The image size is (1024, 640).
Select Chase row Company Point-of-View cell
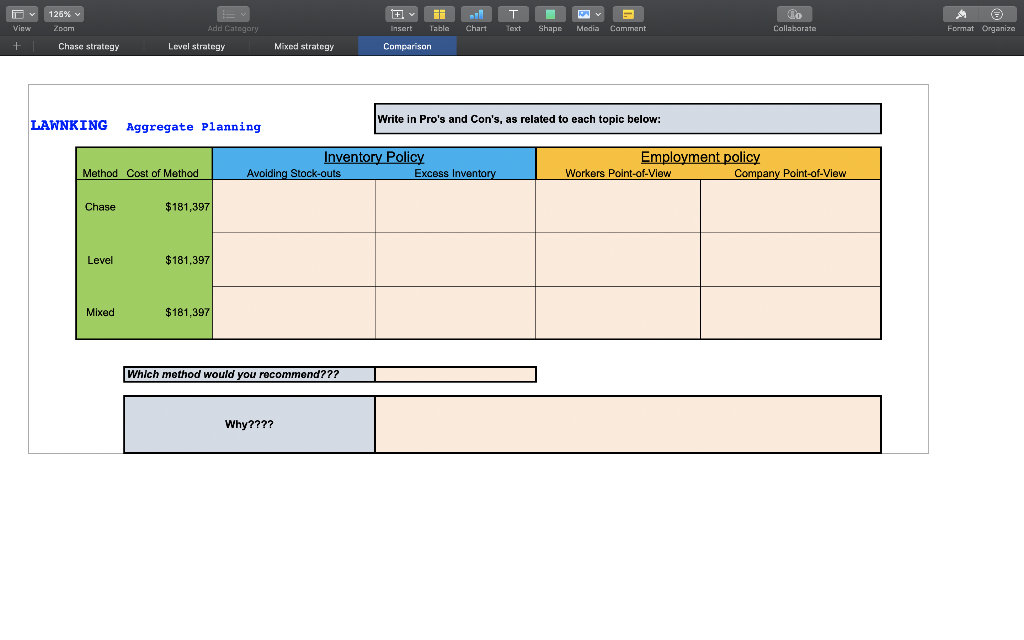[x=790, y=206]
